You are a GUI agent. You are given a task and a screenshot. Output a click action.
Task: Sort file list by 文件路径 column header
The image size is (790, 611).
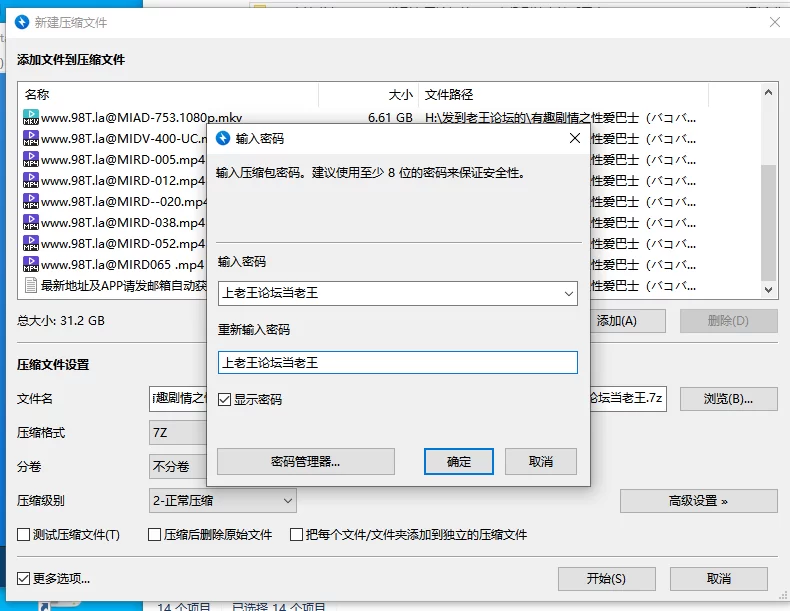click(x=563, y=95)
